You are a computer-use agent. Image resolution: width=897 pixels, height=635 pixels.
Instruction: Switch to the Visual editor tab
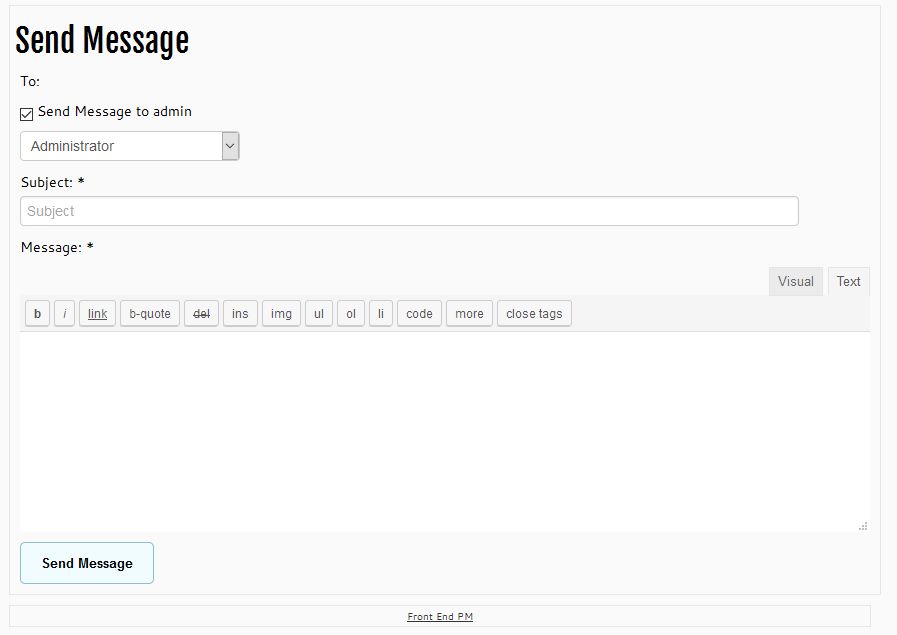(795, 282)
